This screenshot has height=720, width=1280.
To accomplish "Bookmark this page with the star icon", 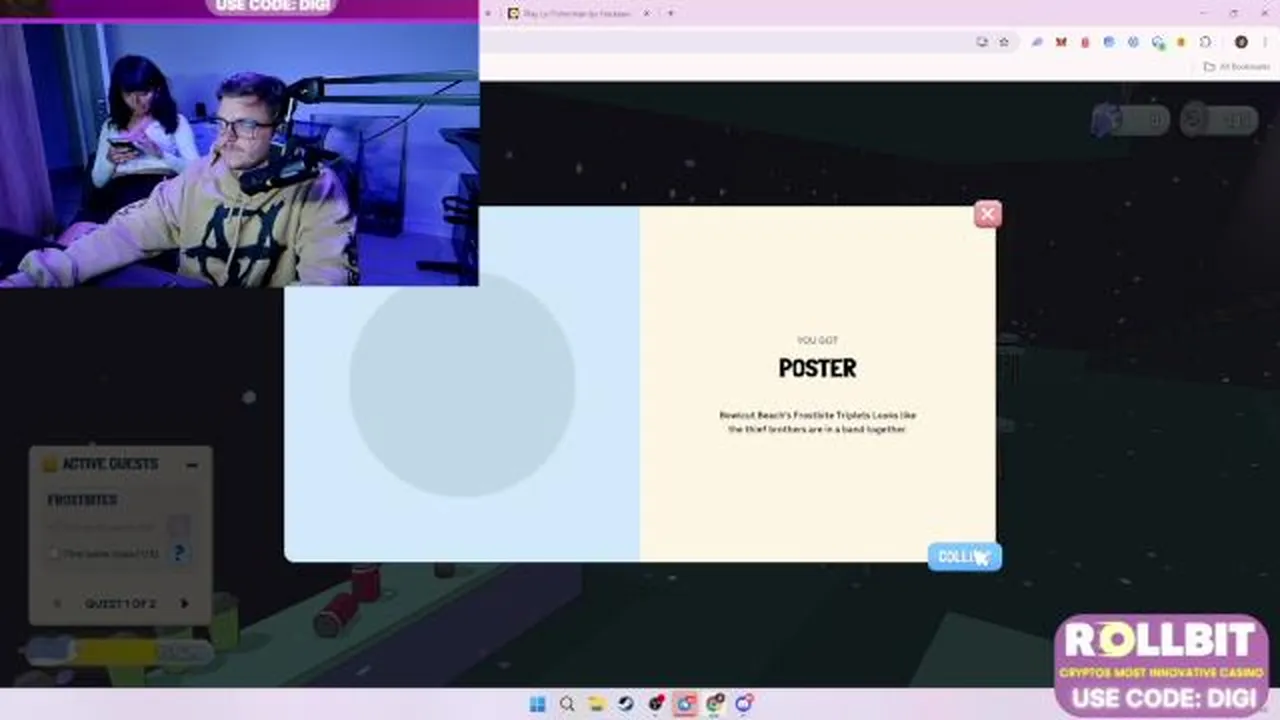I will (1004, 42).
